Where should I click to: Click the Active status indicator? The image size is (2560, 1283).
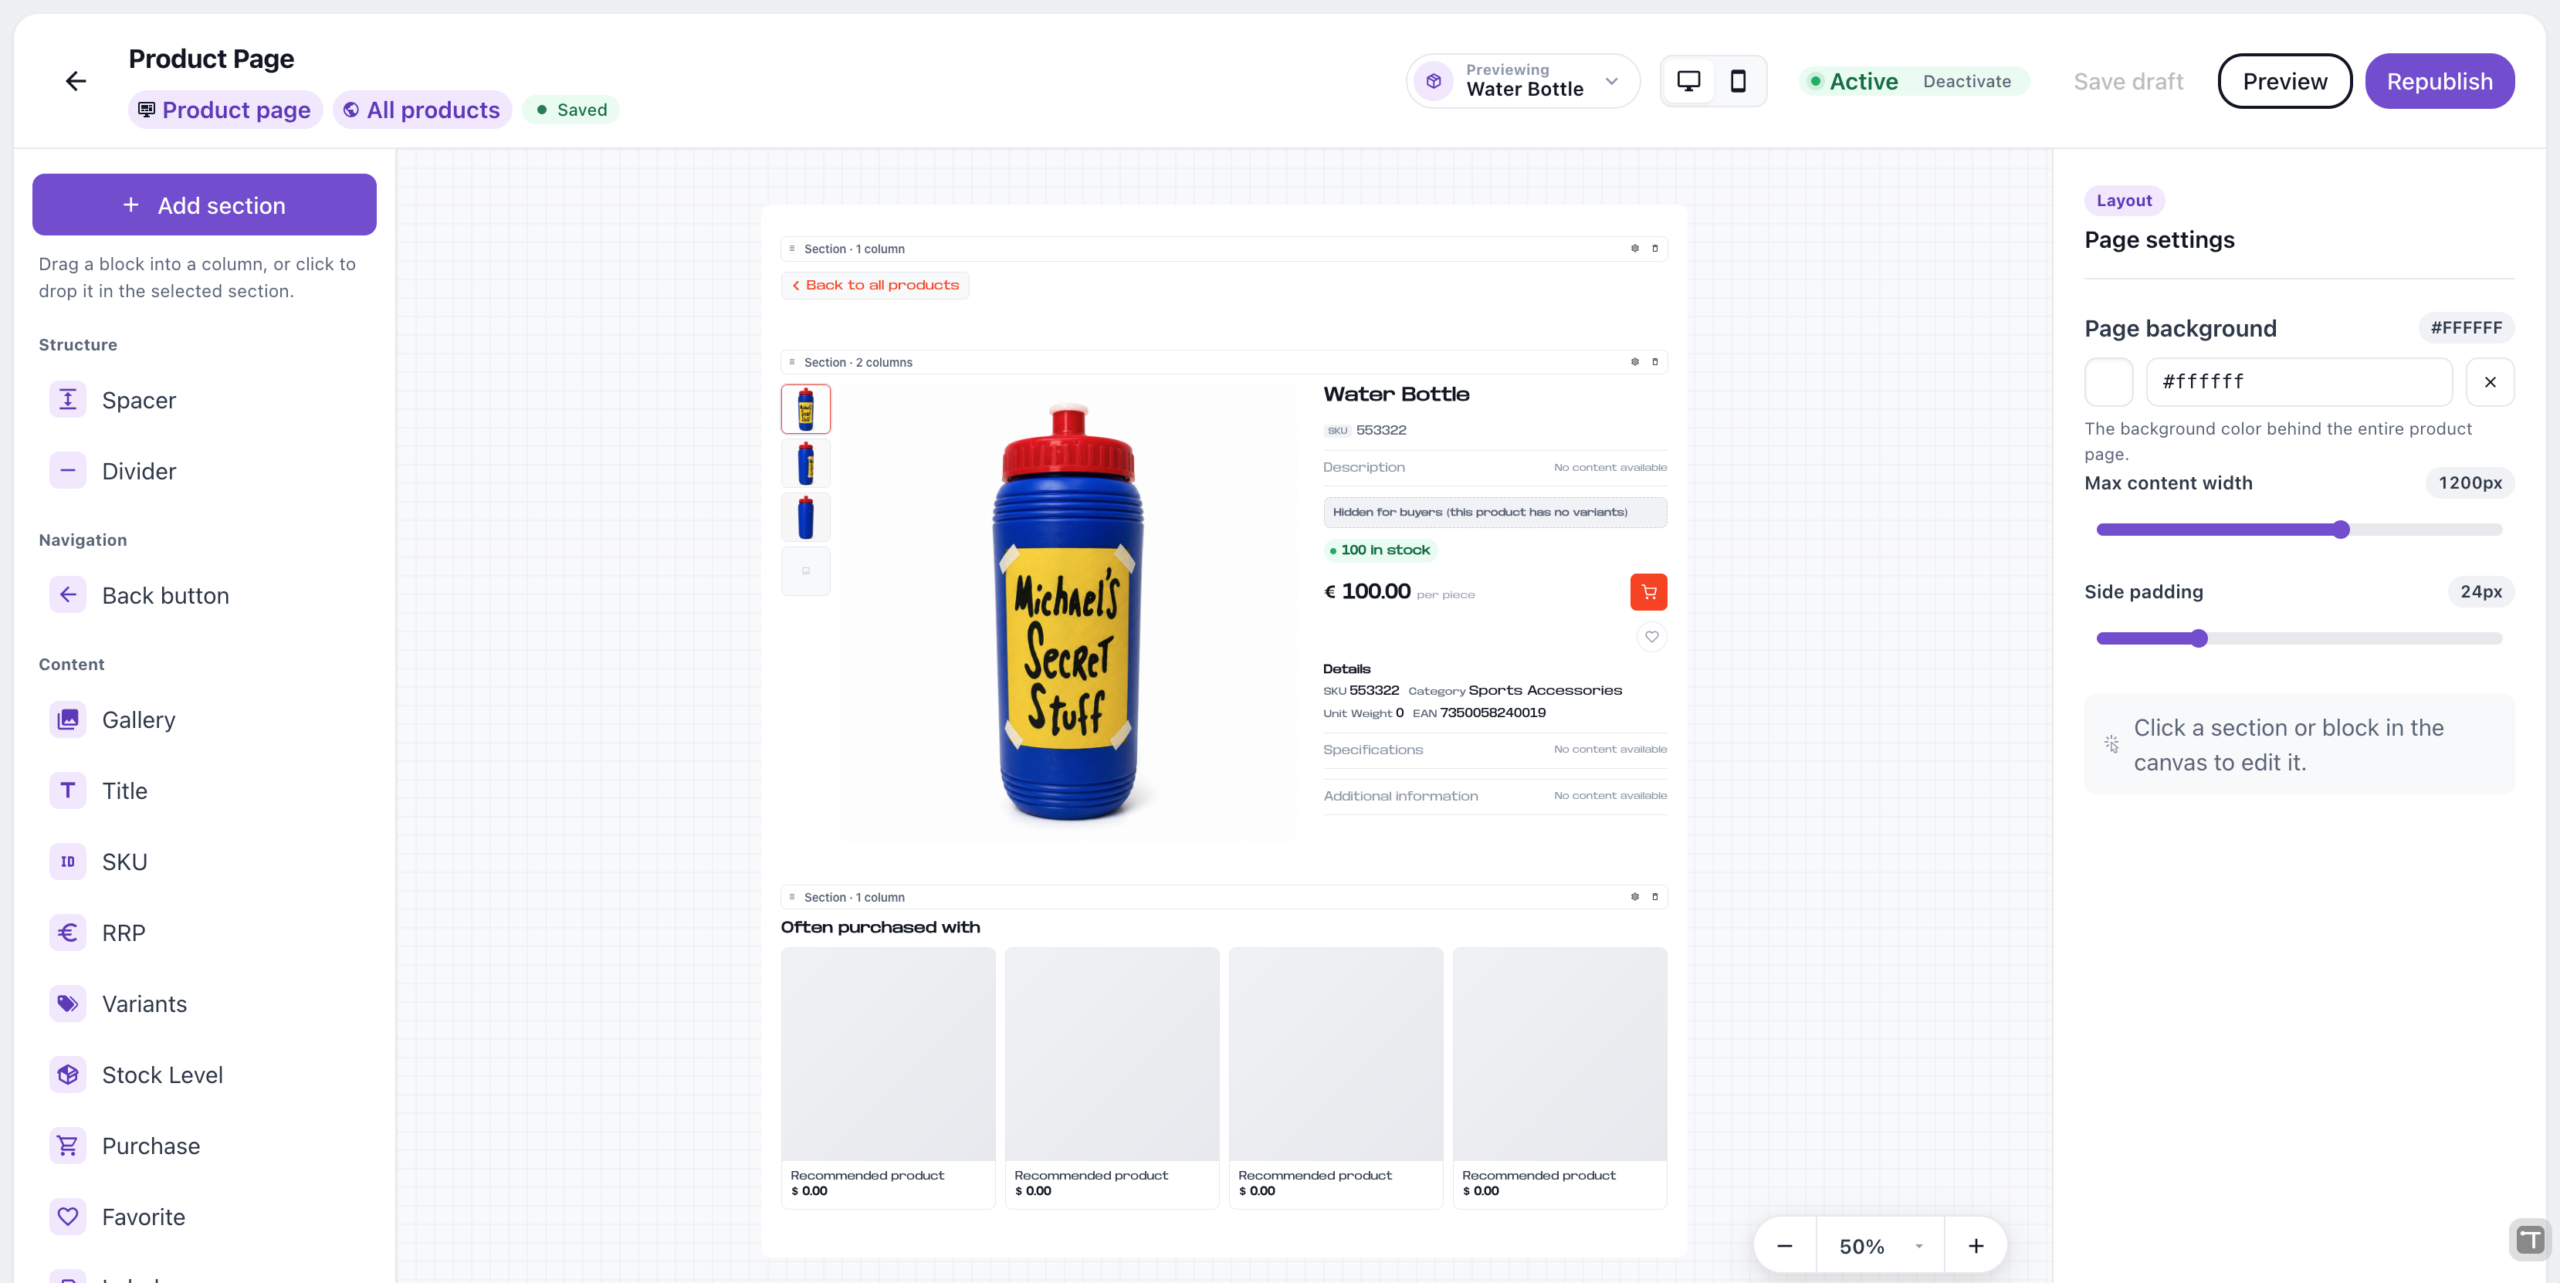pos(1854,81)
